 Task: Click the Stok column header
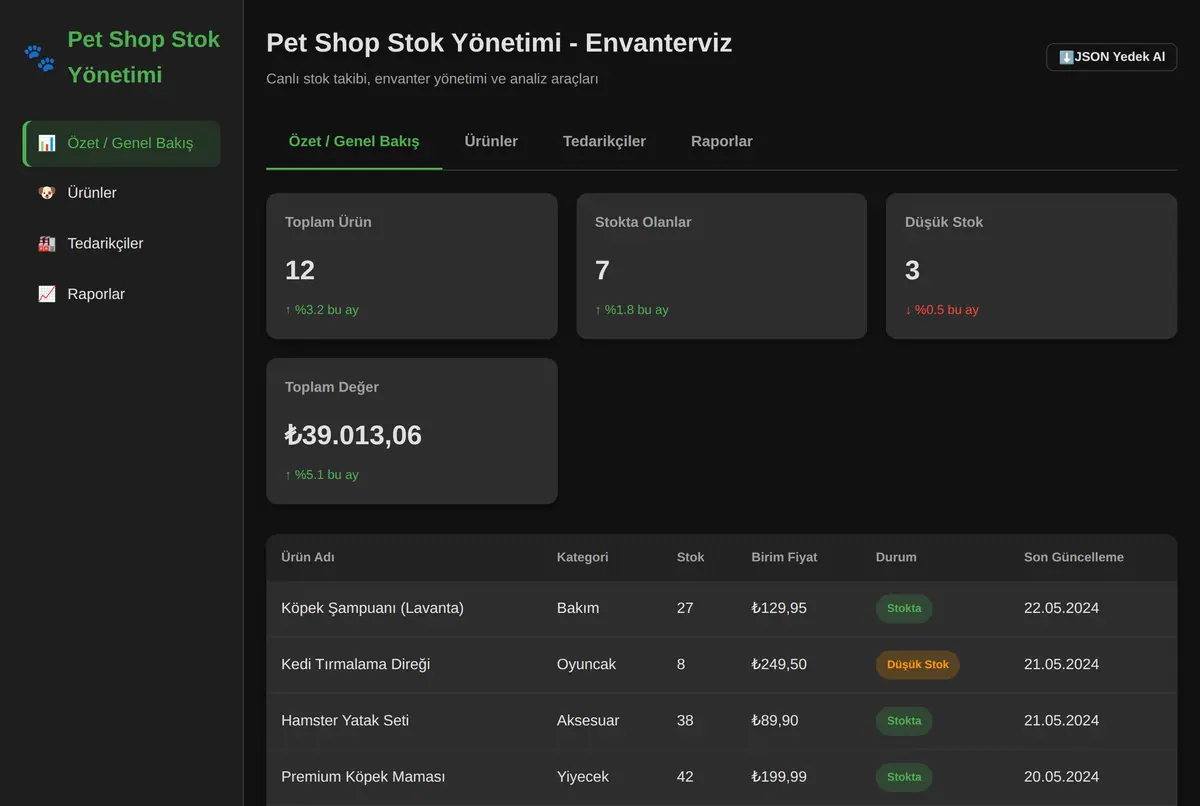691,557
